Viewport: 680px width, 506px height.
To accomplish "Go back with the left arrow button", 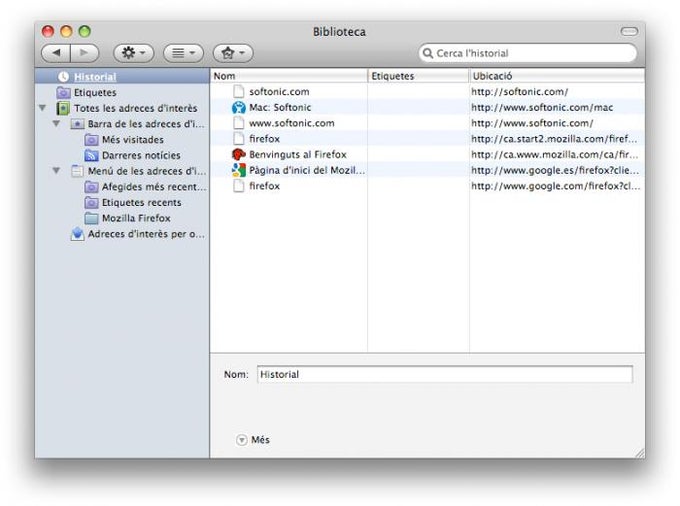I will pyautogui.click(x=56, y=53).
